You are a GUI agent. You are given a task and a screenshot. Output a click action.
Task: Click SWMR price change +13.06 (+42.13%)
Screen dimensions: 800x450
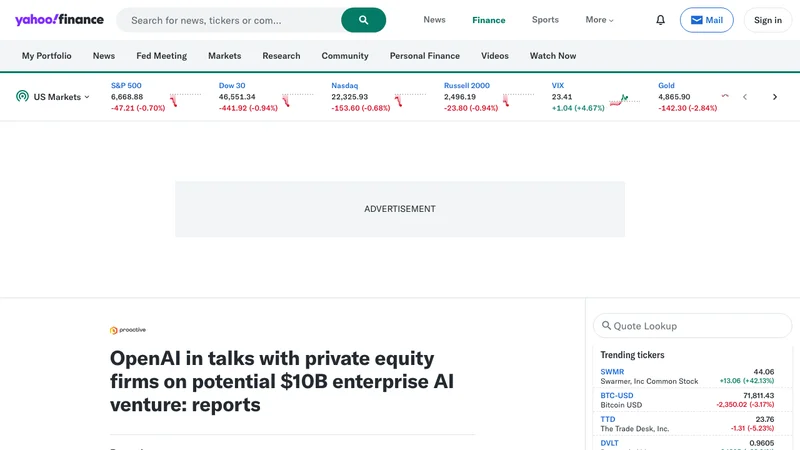[746, 381]
